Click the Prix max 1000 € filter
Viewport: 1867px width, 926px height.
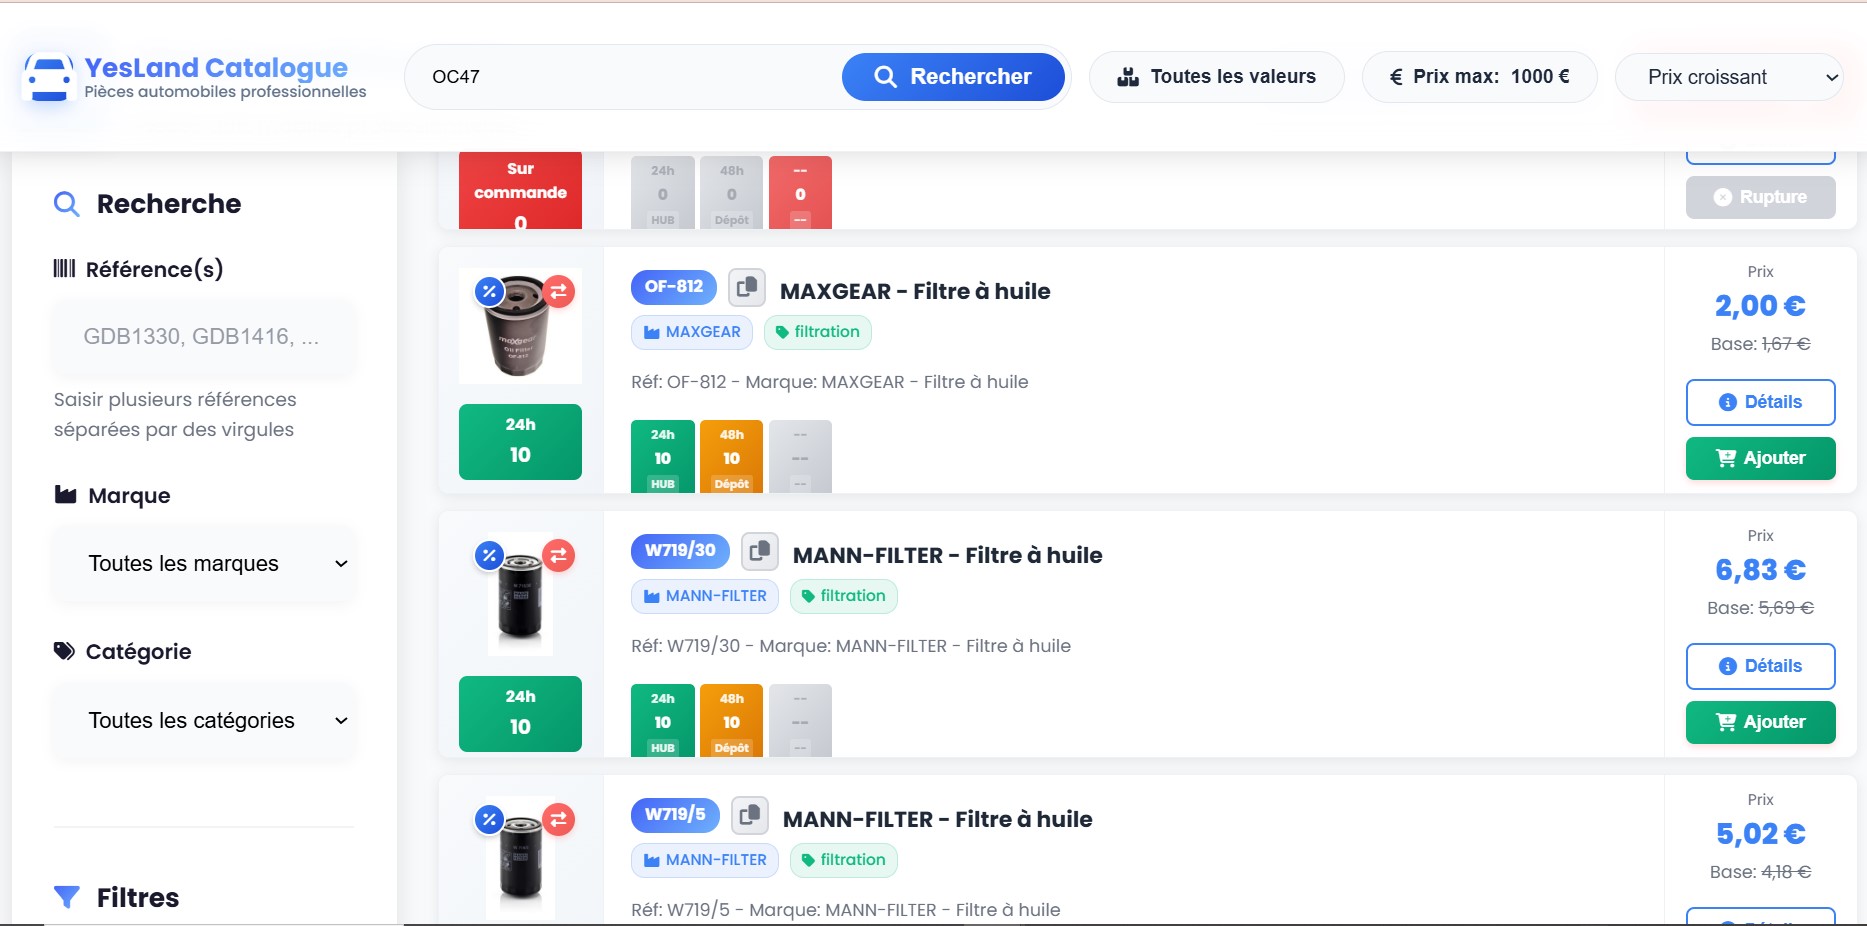[x=1480, y=77]
